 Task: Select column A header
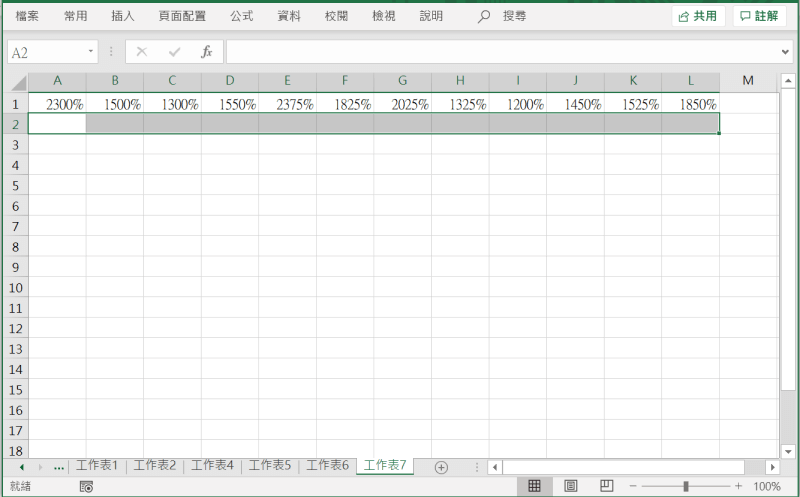(x=57, y=81)
